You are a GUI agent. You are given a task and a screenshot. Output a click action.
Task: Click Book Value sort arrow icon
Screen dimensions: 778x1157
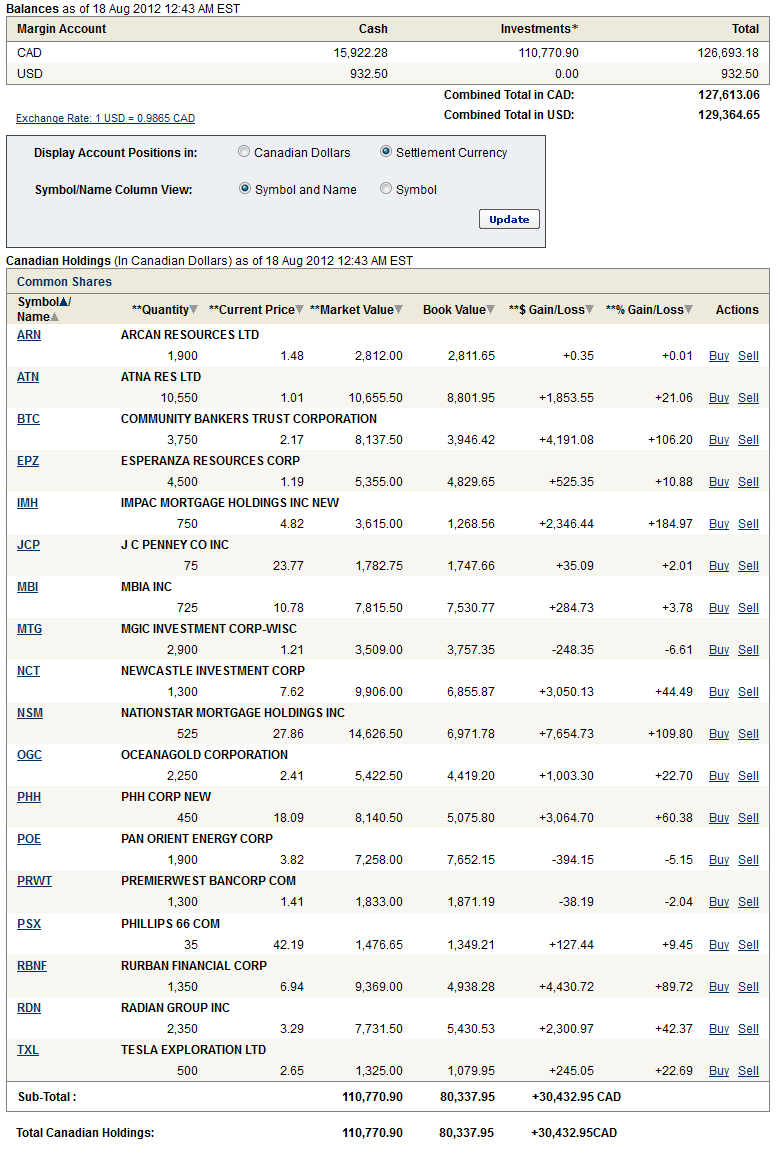[x=490, y=310]
